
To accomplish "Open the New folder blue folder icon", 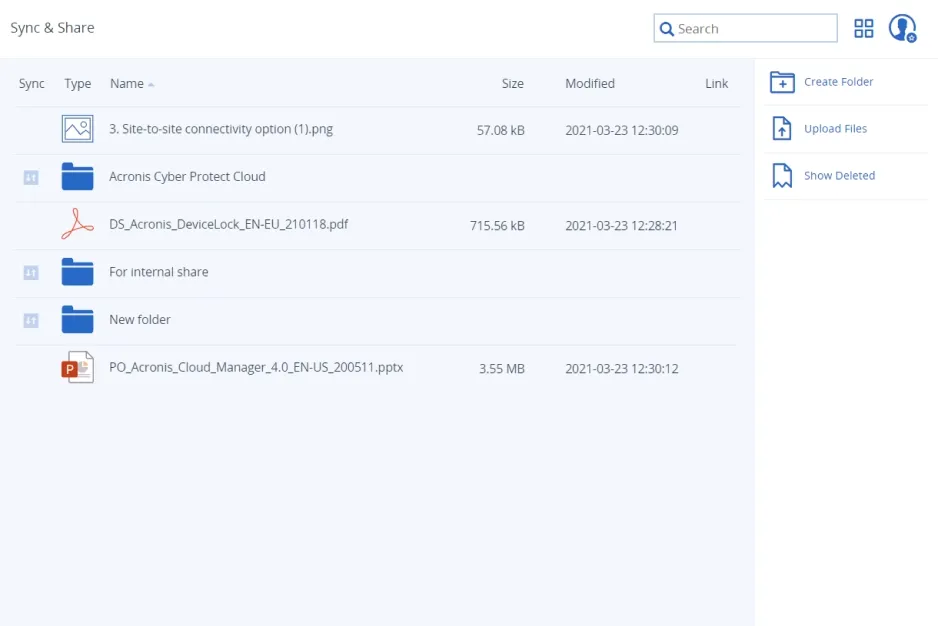I will point(77,320).
